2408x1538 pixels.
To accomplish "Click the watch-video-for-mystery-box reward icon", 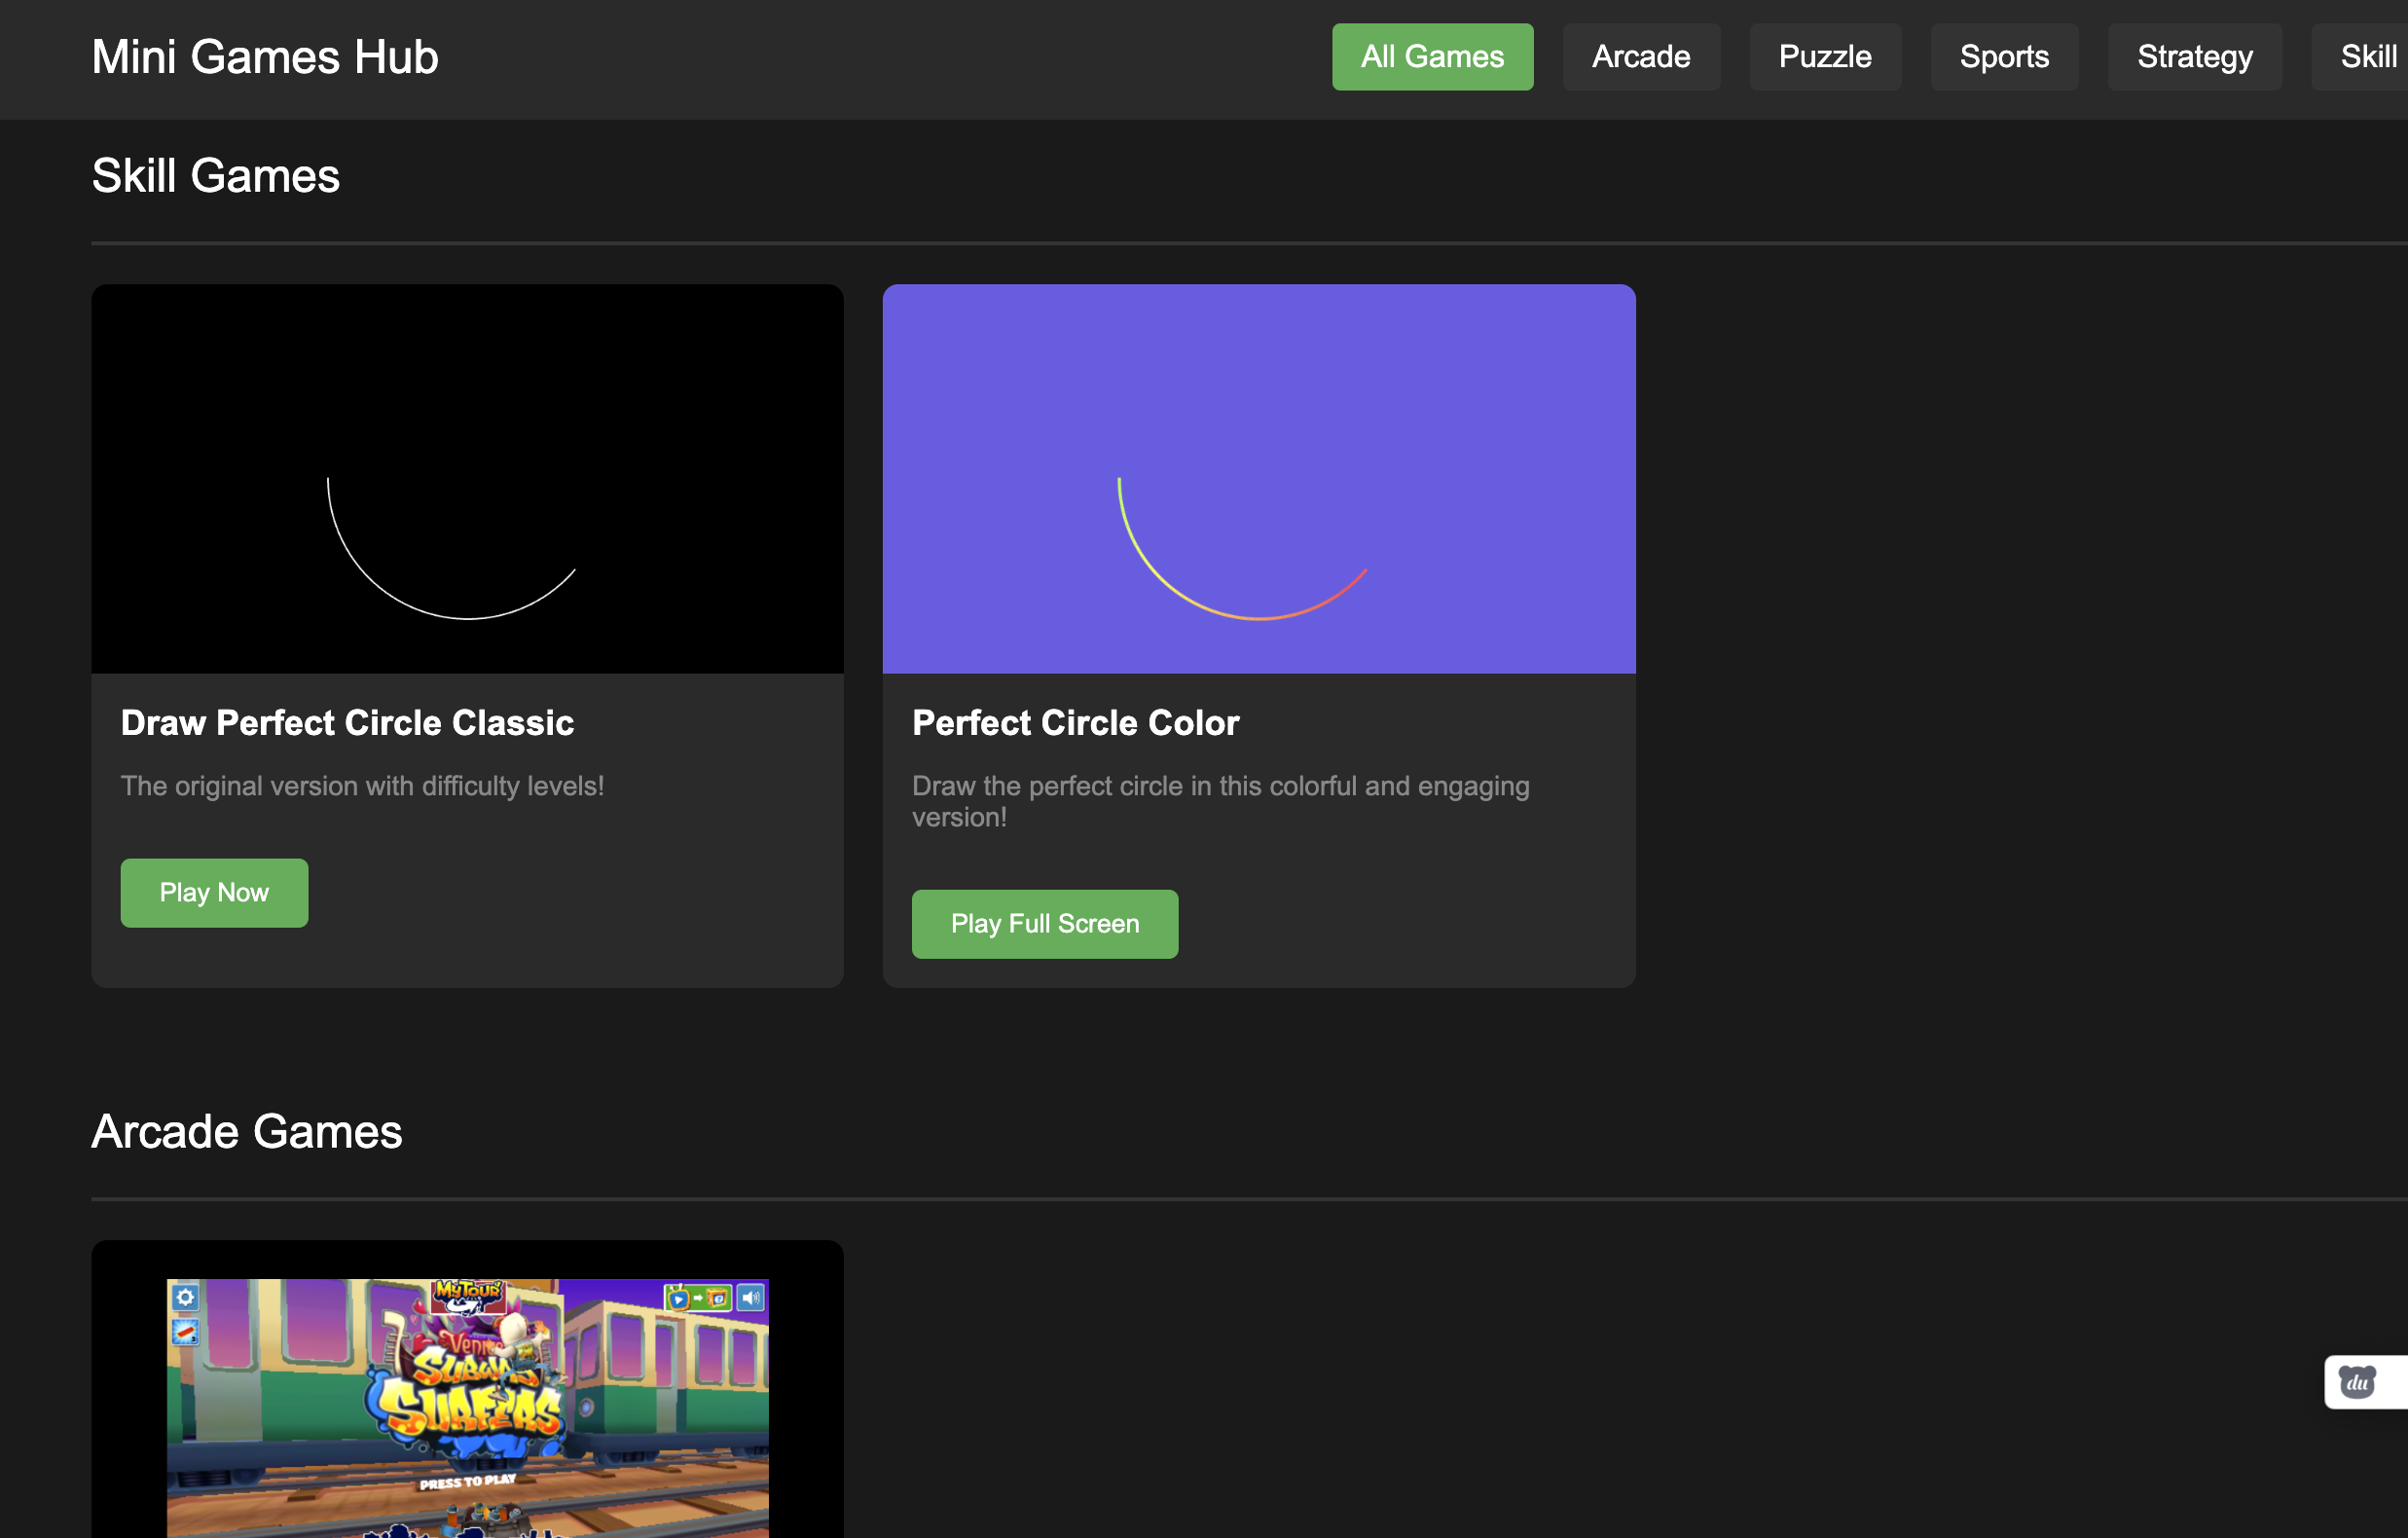I will (698, 1298).
